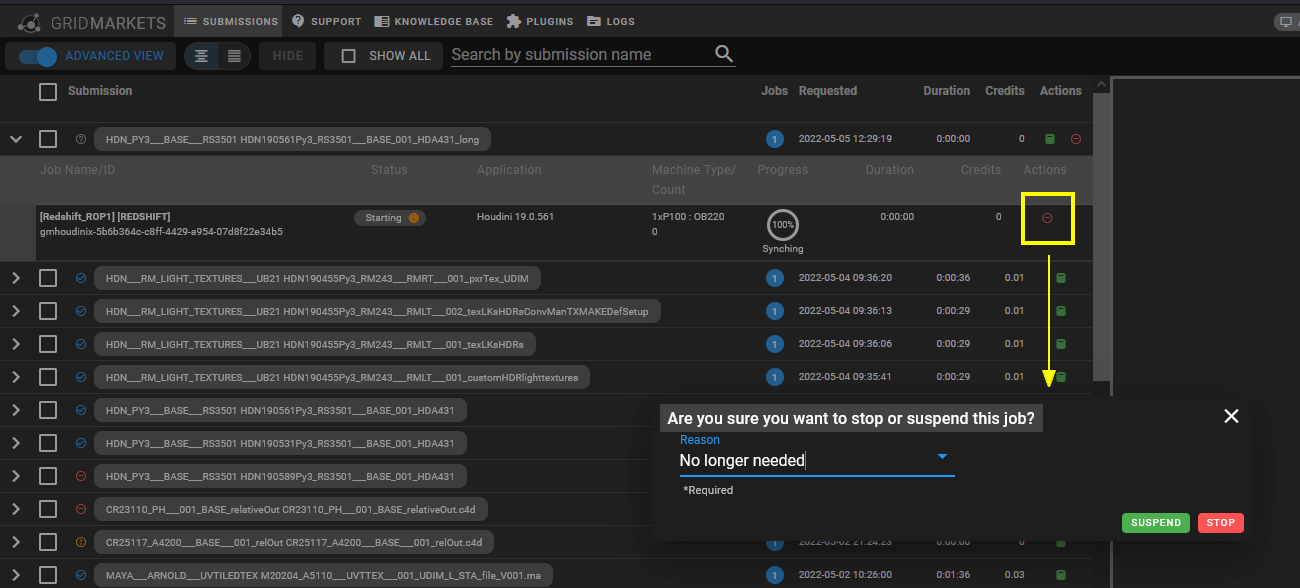Open the Support tab
This screenshot has width=1300, height=588.
point(327,21)
